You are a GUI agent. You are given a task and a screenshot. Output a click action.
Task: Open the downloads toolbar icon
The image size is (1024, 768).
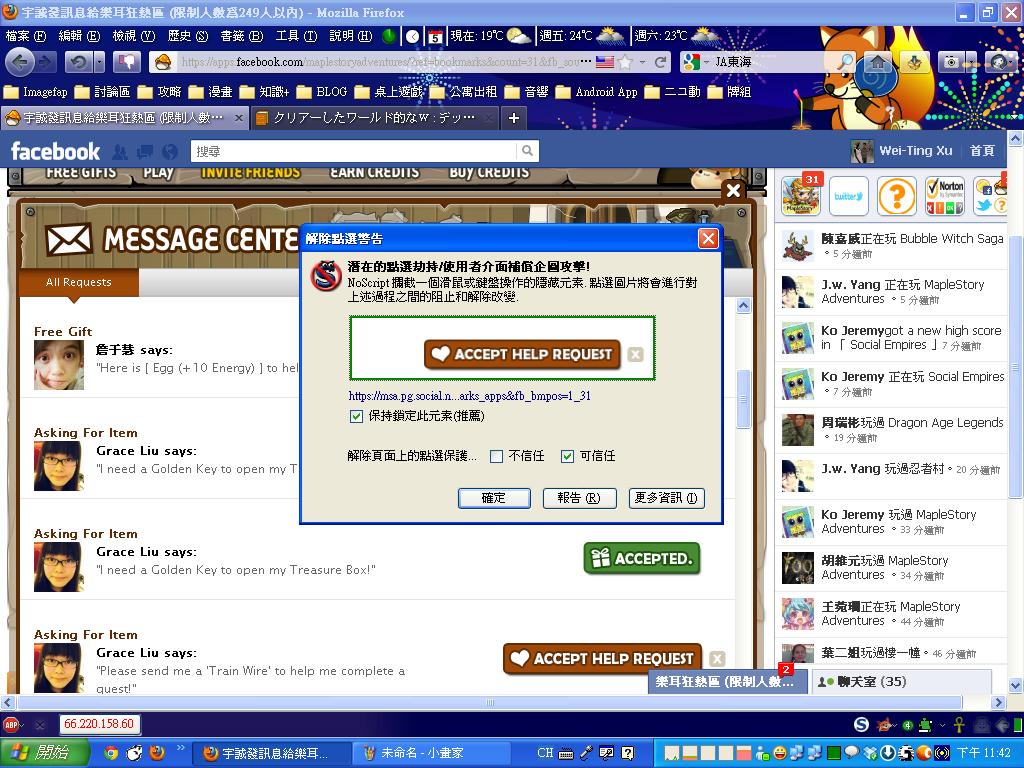click(x=914, y=62)
